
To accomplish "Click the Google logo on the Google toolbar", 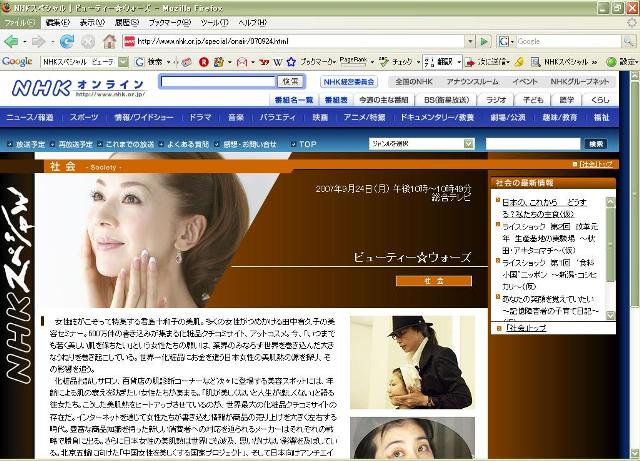I will [x=17, y=62].
